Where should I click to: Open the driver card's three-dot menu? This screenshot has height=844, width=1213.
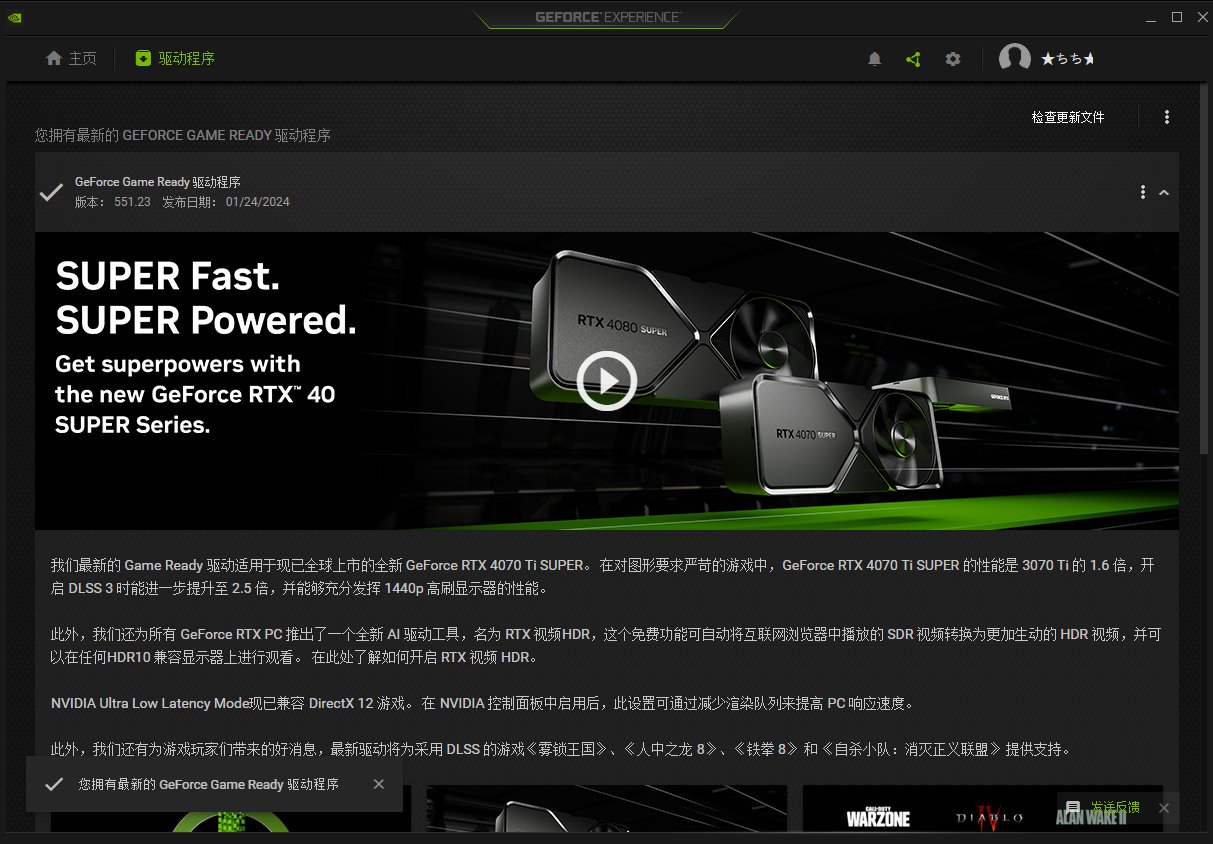tap(1143, 192)
